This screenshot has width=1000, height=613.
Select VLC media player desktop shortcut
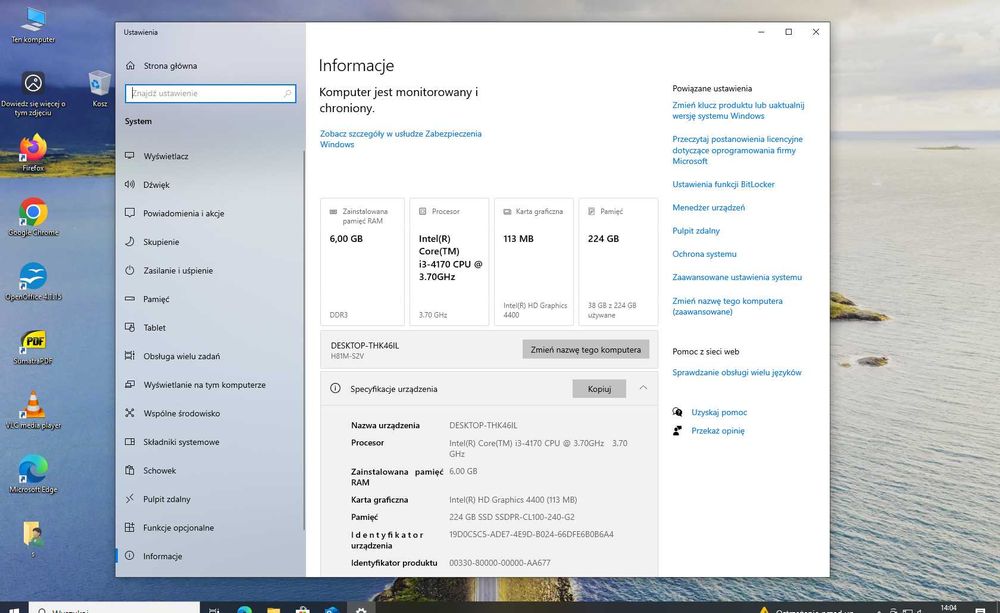[33, 410]
